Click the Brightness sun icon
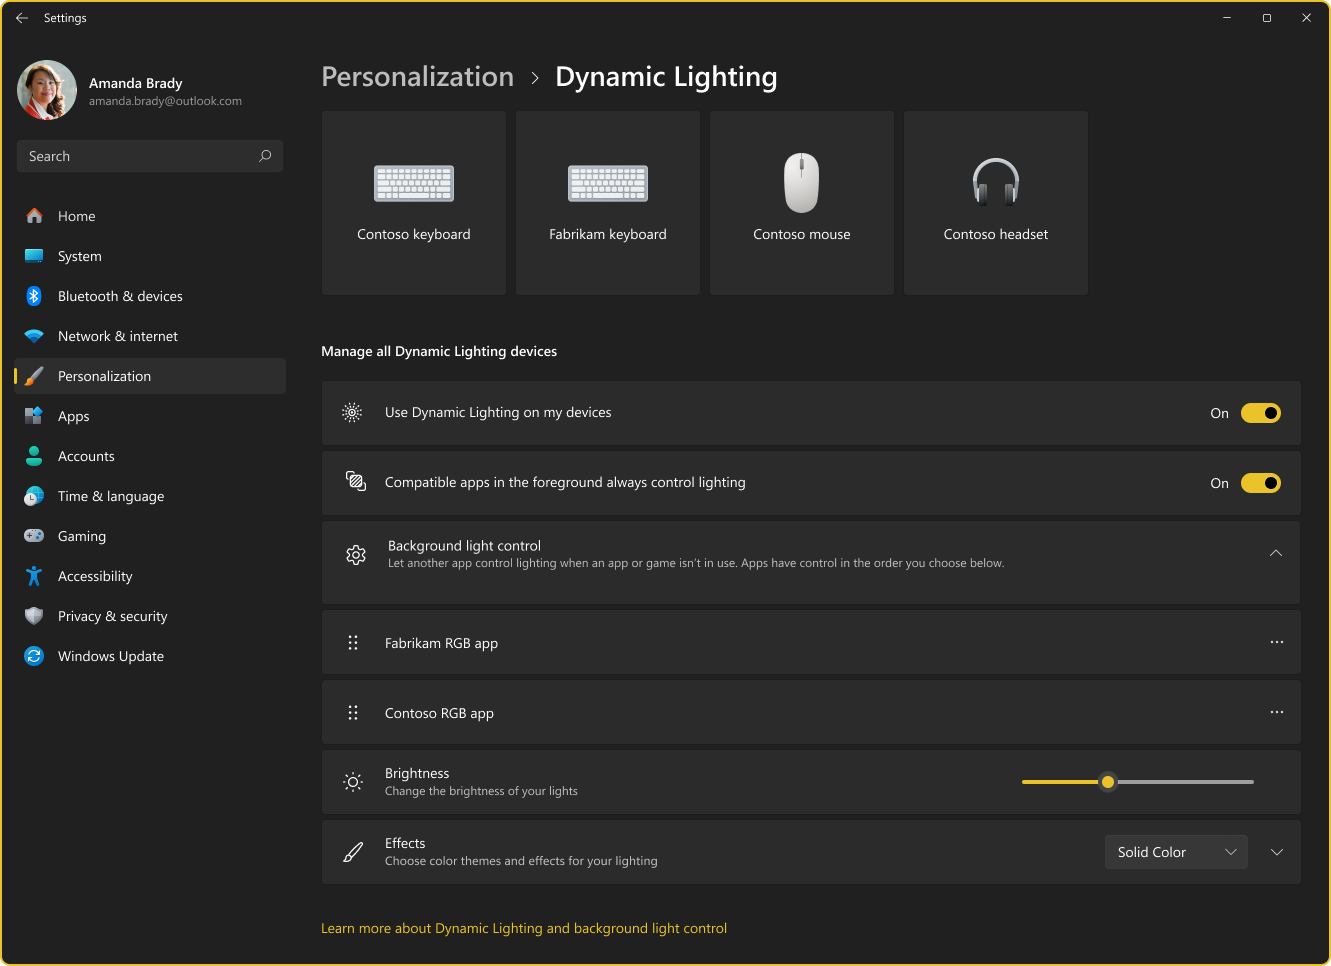Viewport: 1331px width, 966px height. click(352, 781)
